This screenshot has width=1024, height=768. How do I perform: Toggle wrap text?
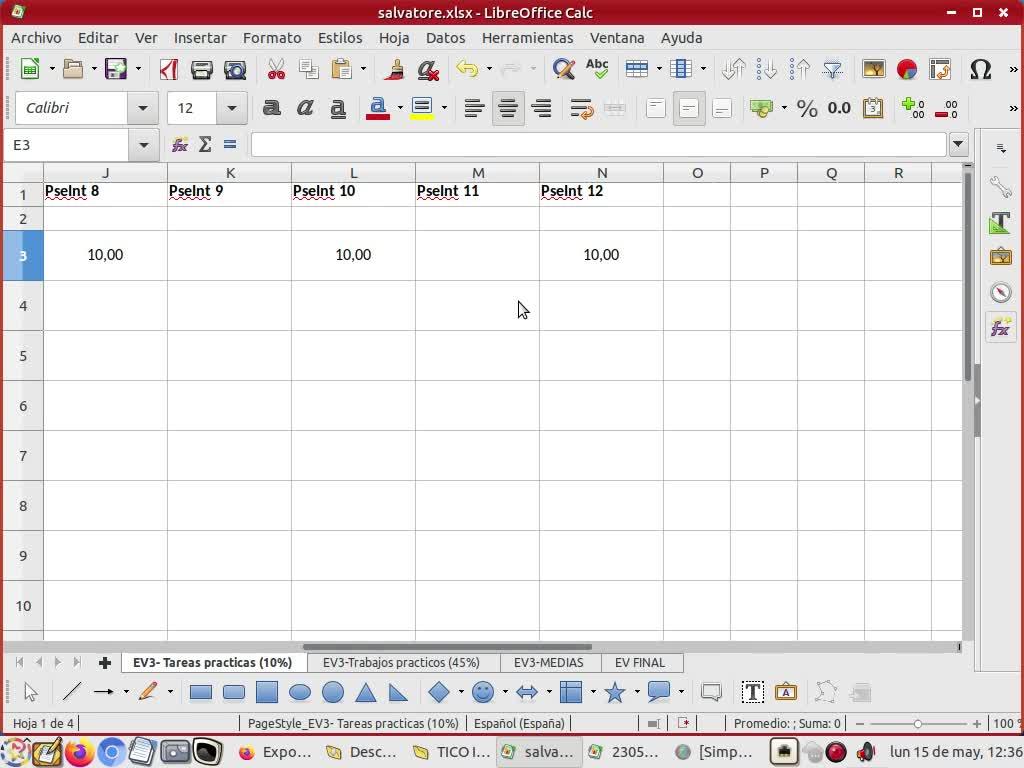pos(581,108)
